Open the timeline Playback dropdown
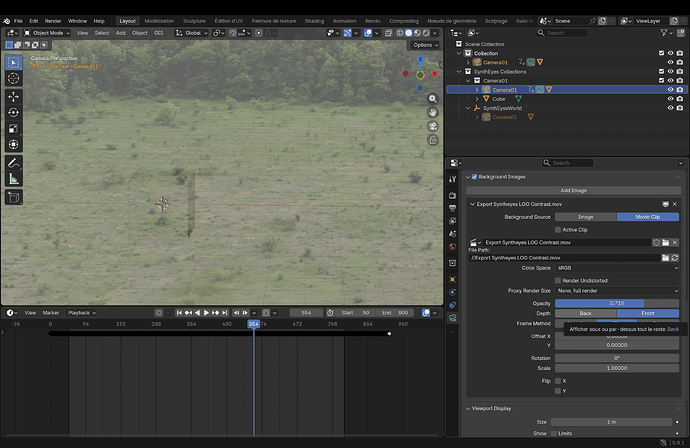690x448 pixels. pyautogui.click(x=82, y=313)
